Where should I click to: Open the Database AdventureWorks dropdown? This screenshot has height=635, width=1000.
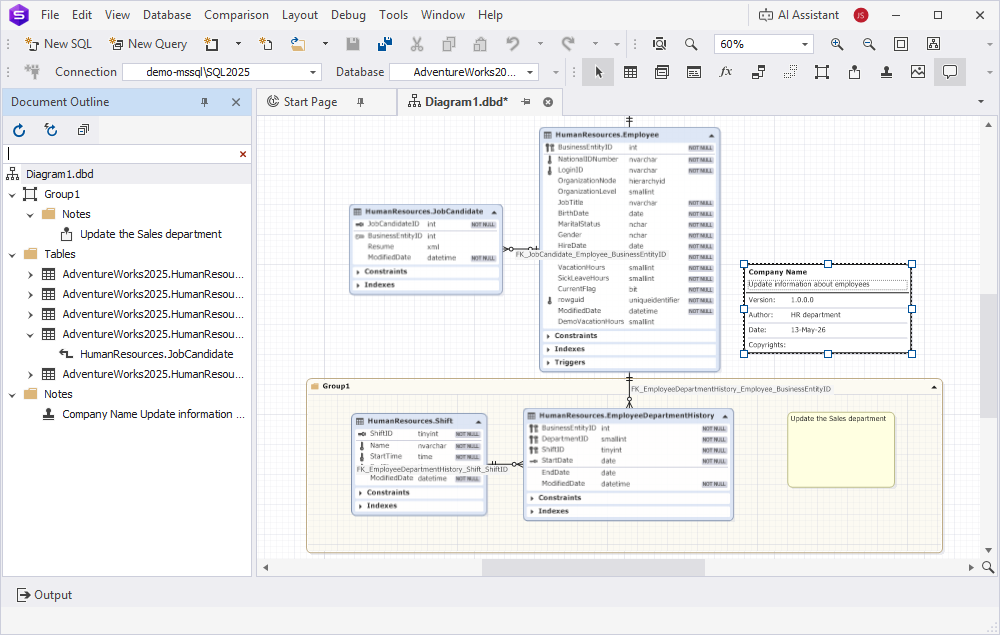530,72
